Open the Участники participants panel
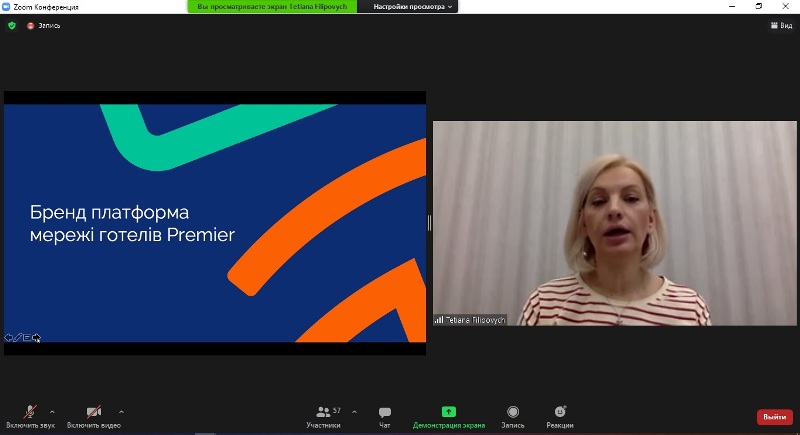The width and height of the screenshot is (800, 435). (323, 417)
